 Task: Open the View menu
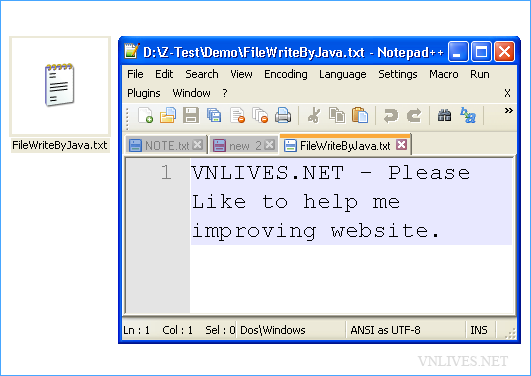point(241,74)
